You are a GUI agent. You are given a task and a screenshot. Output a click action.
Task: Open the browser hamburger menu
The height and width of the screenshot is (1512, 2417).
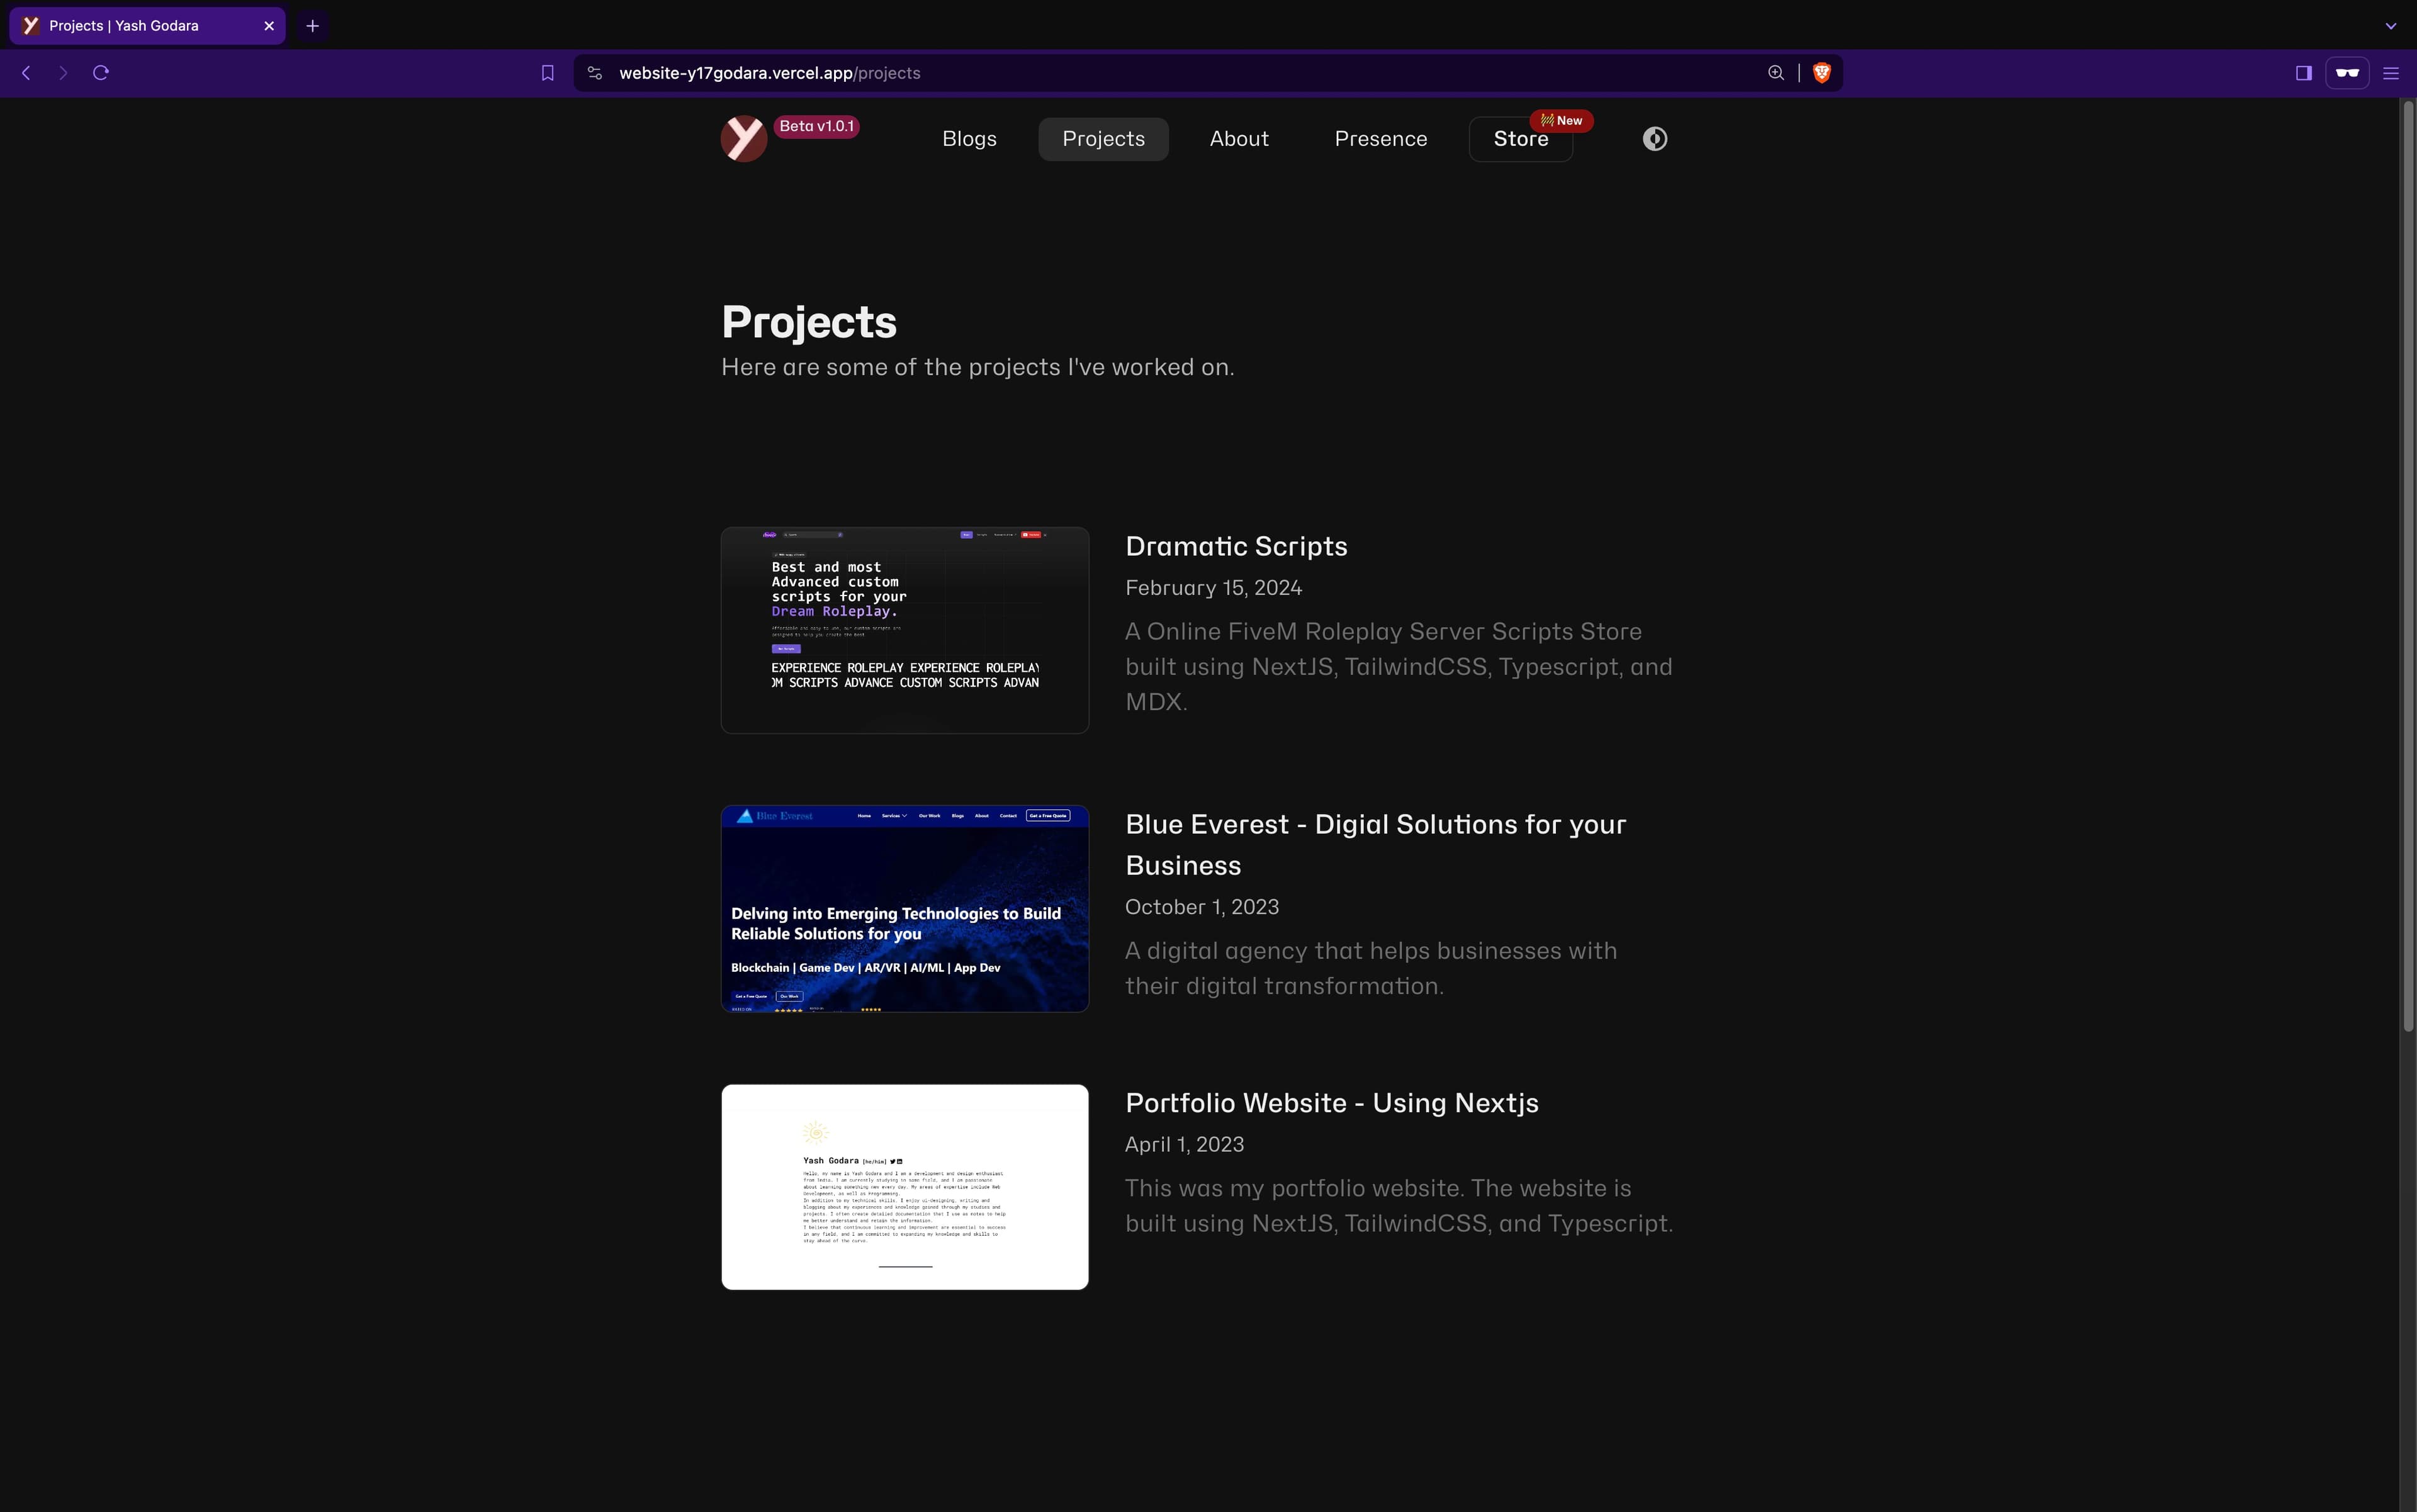2391,73
